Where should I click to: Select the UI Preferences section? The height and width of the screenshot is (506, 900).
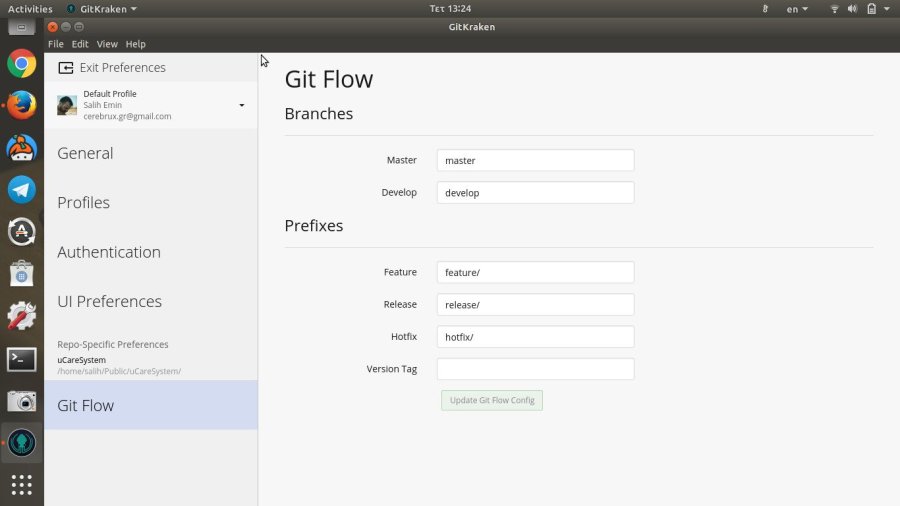click(x=151, y=301)
